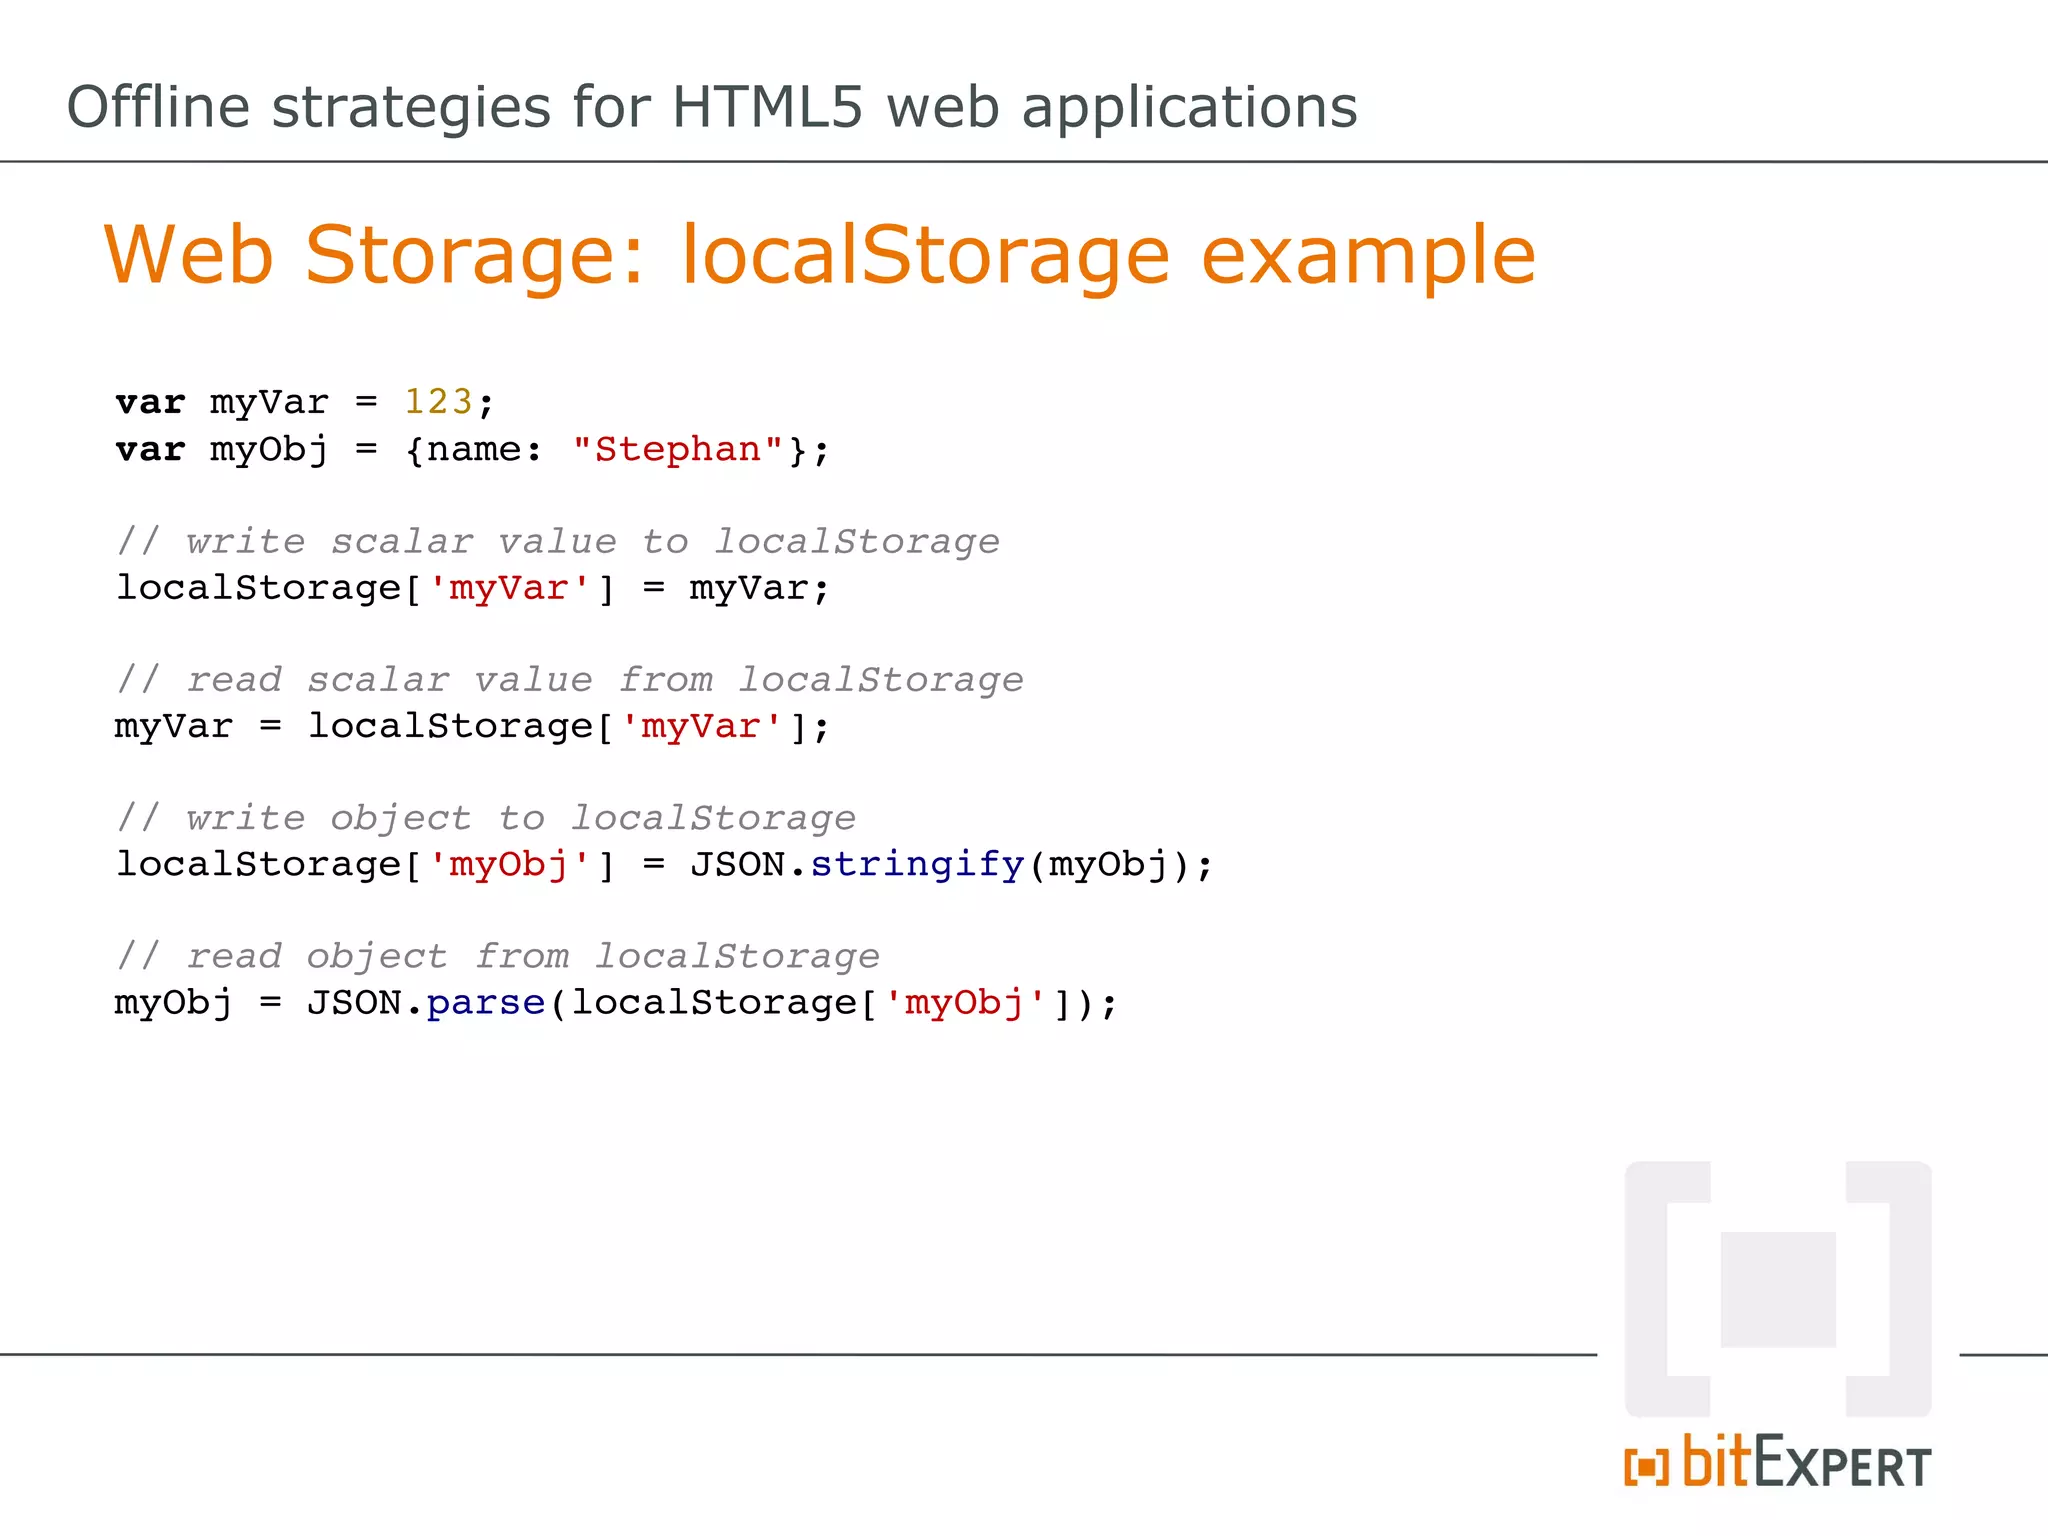Click comment '// write scalar value to localStorage'
Screen dimensions: 2048x1536
(558, 541)
